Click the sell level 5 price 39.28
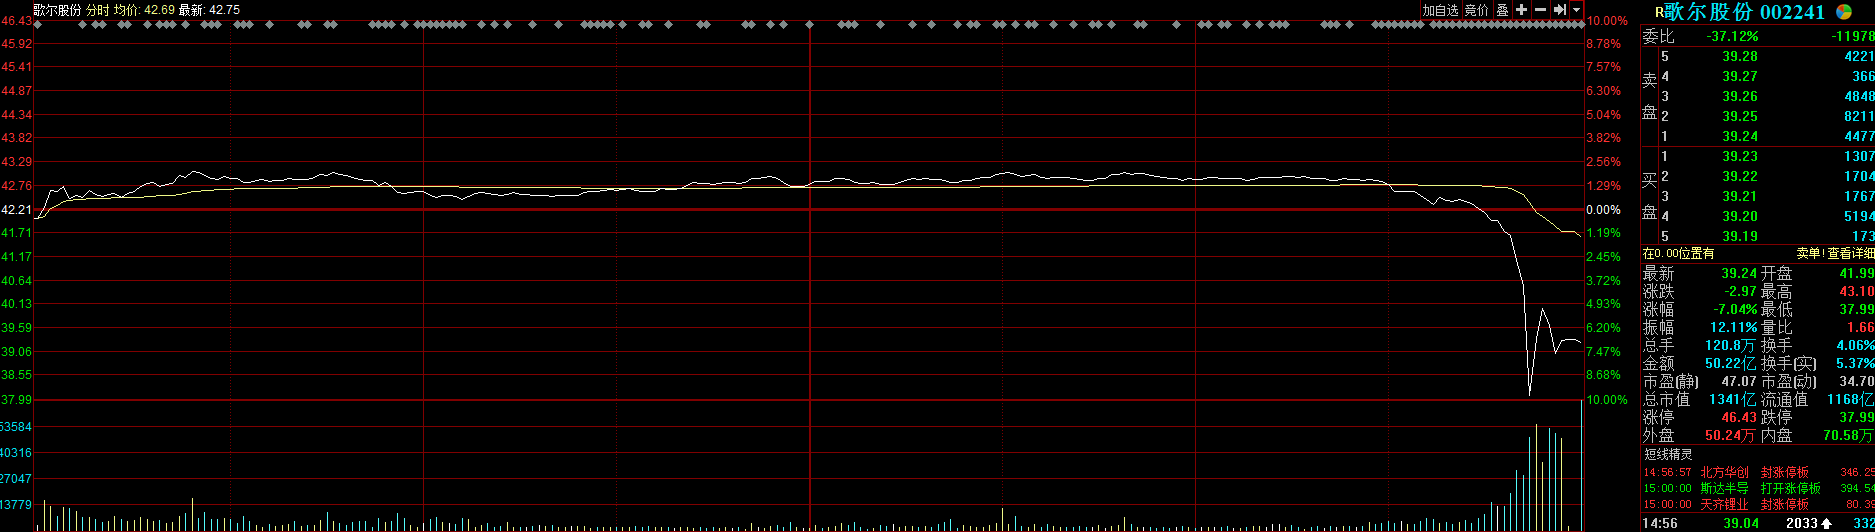The height and width of the screenshot is (532, 1875). pyautogui.click(x=1740, y=56)
